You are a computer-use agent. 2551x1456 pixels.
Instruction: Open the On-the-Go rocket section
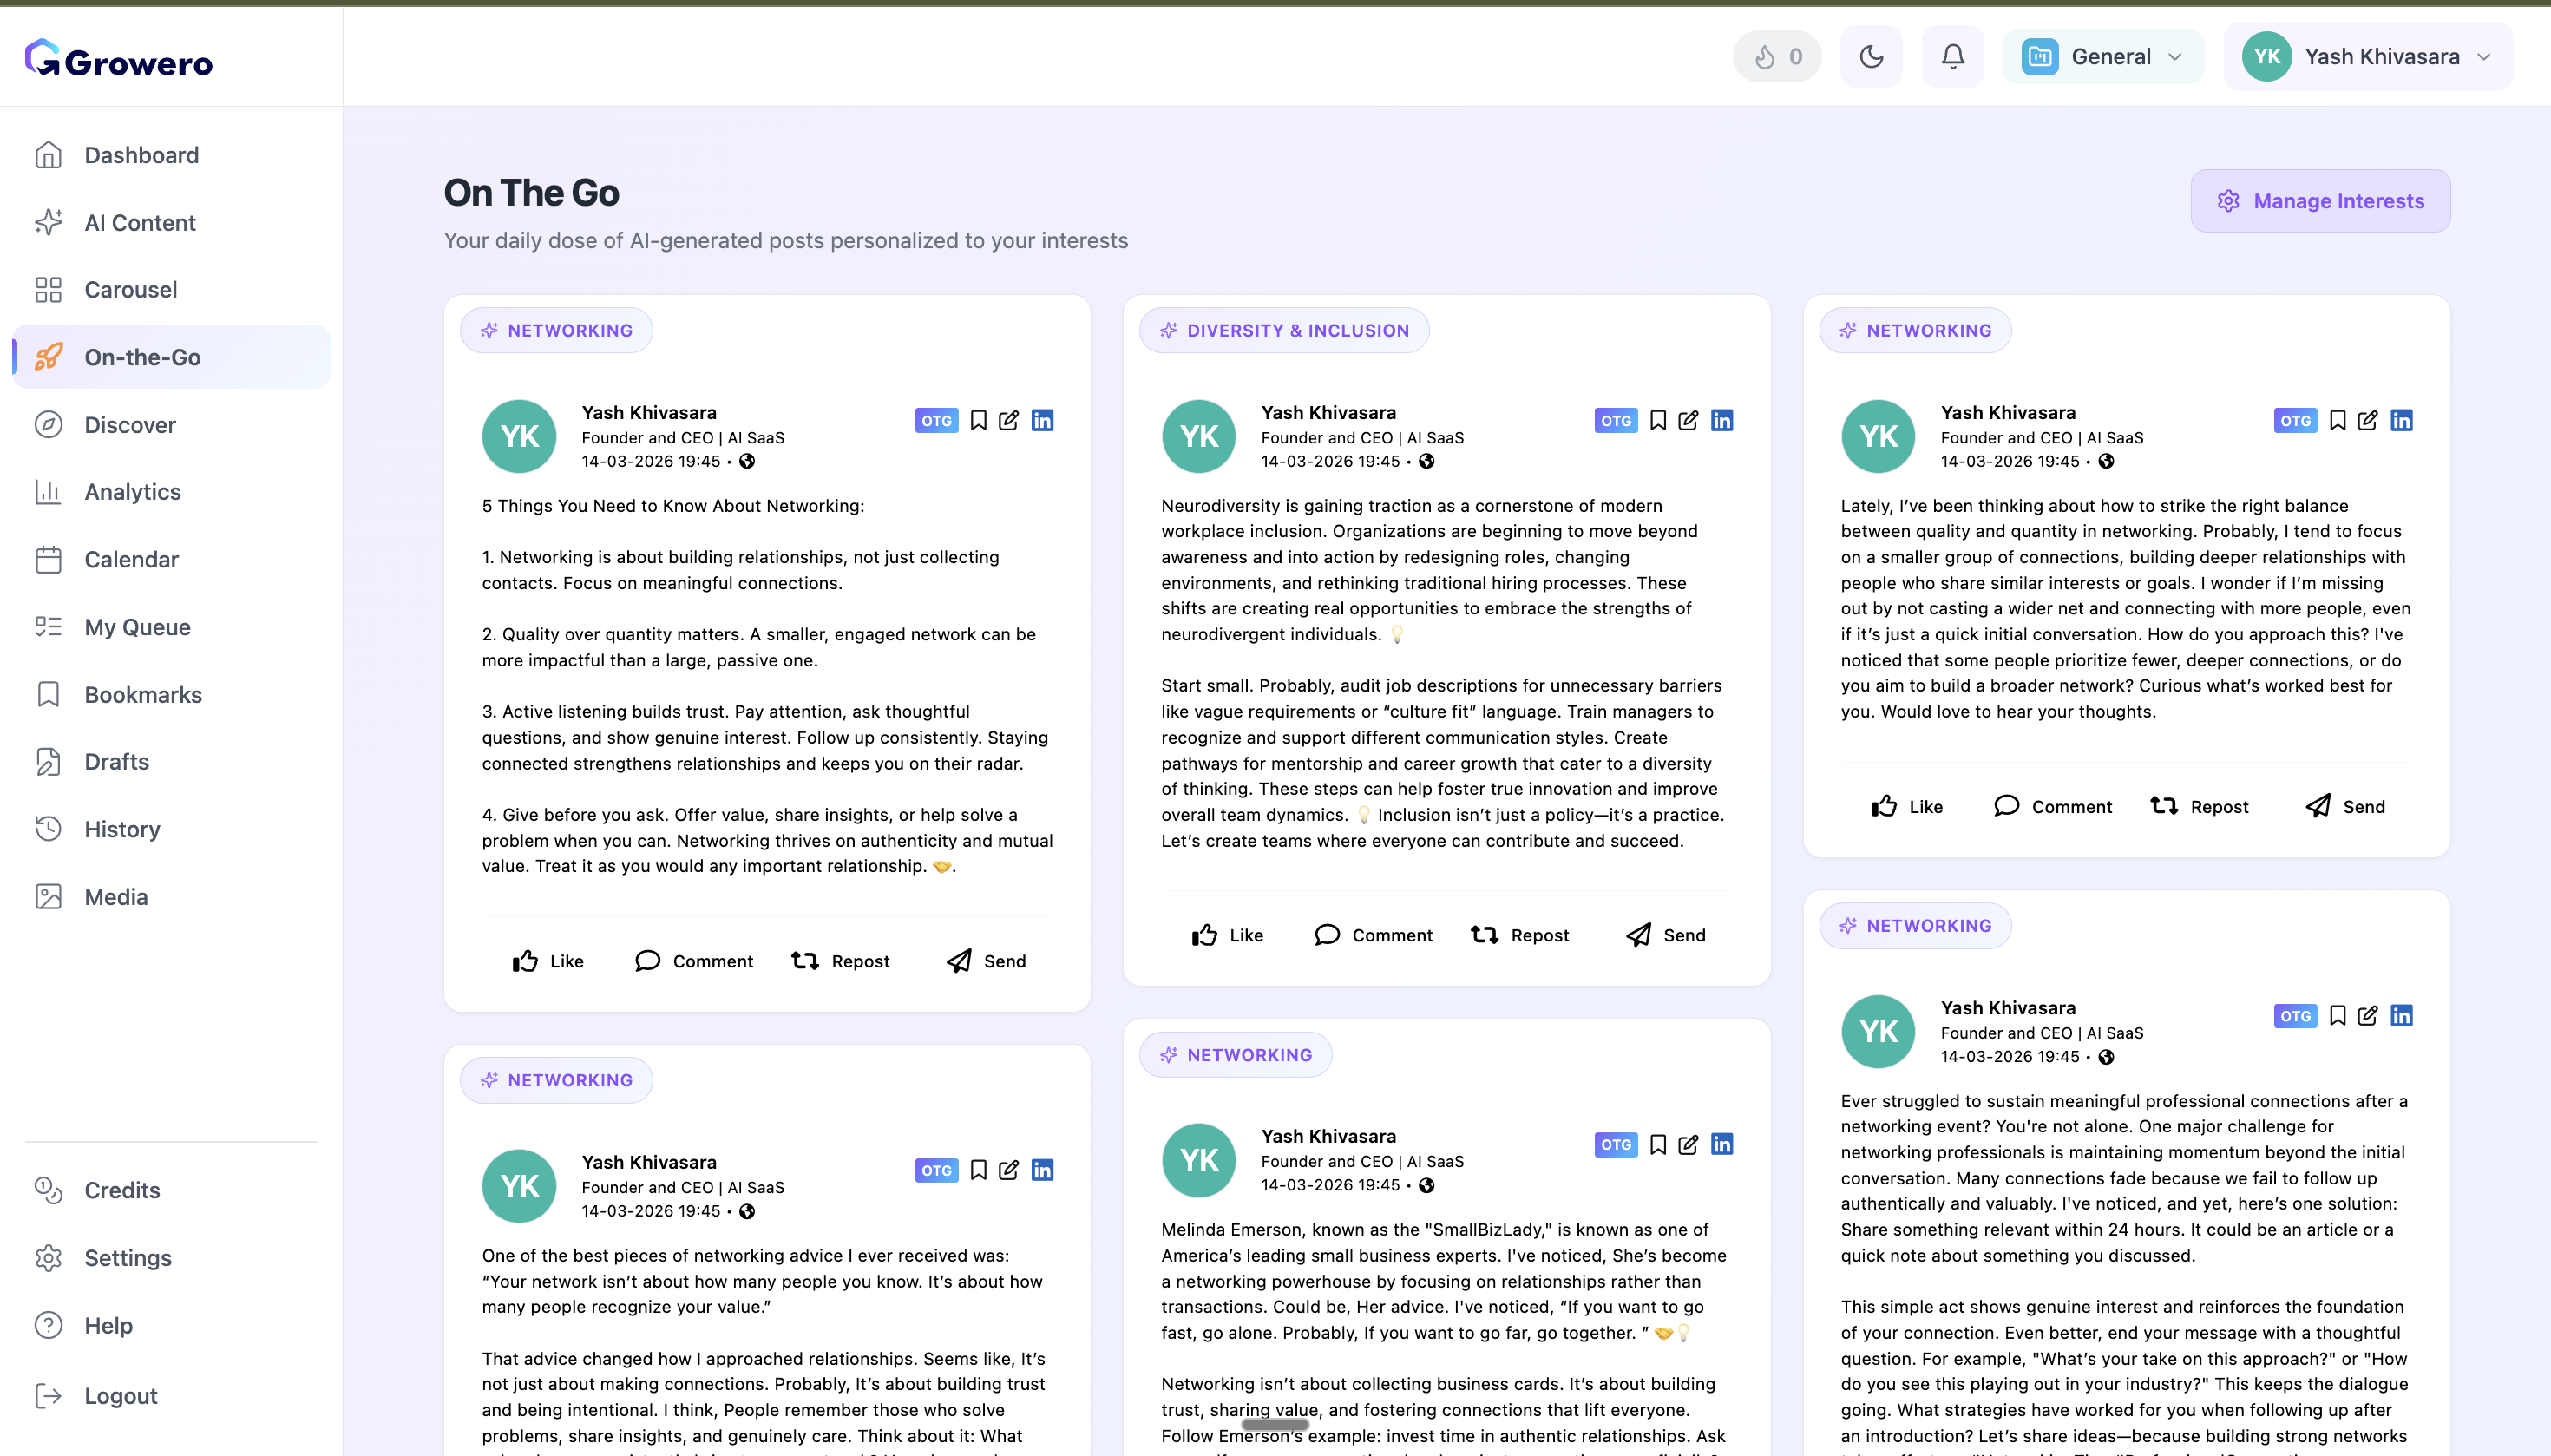click(x=142, y=357)
